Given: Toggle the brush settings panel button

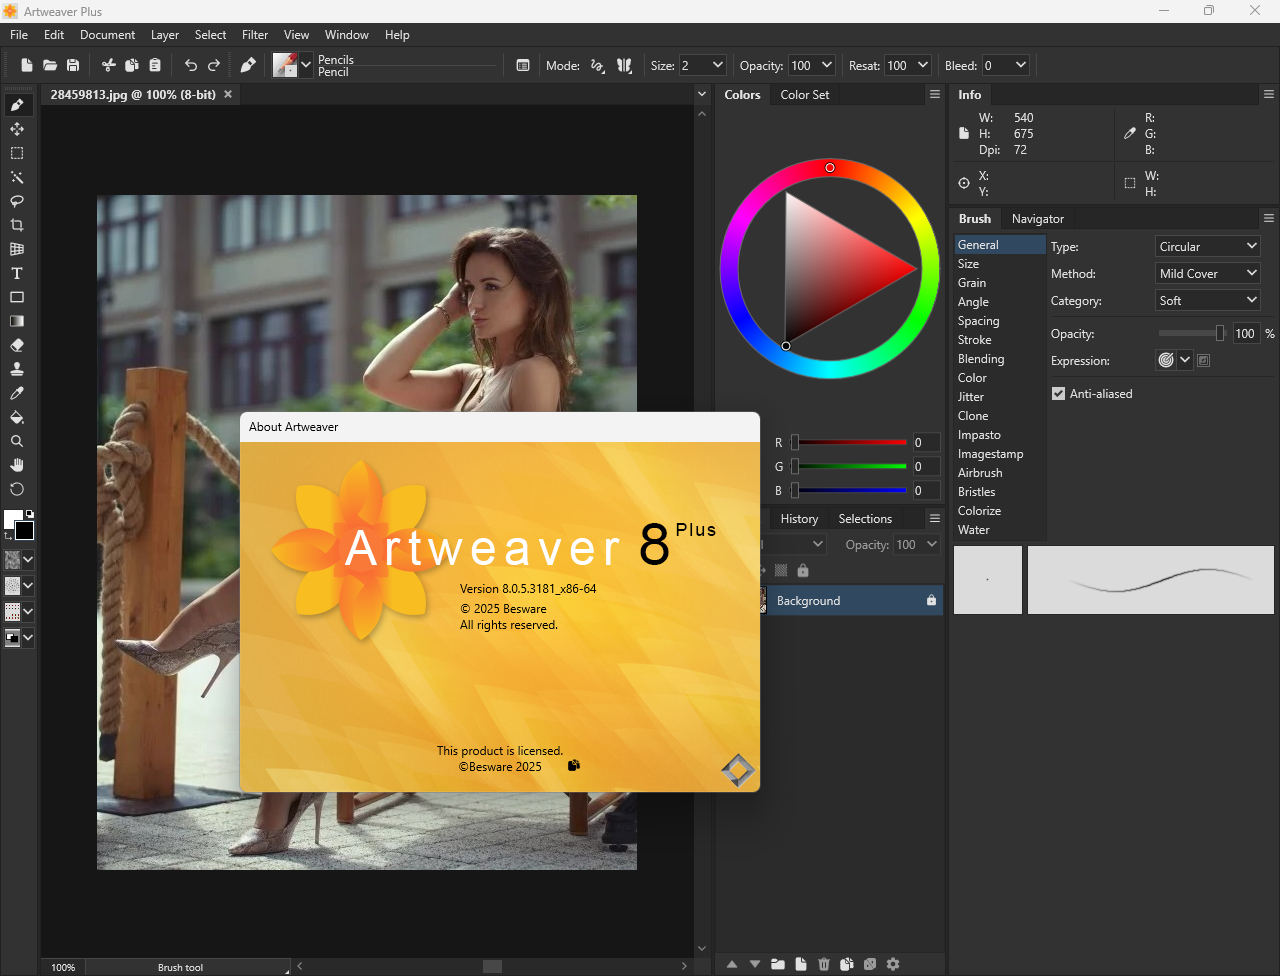Looking at the screenshot, I should tap(523, 65).
